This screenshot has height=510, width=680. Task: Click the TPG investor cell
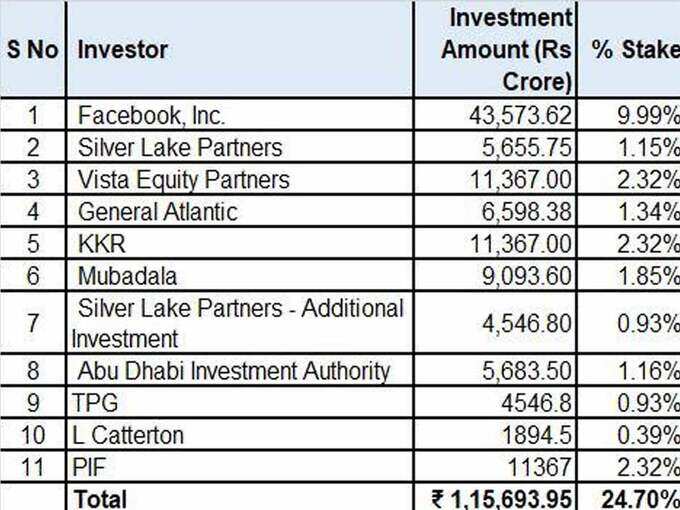pyautogui.click(x=240, y=402)
